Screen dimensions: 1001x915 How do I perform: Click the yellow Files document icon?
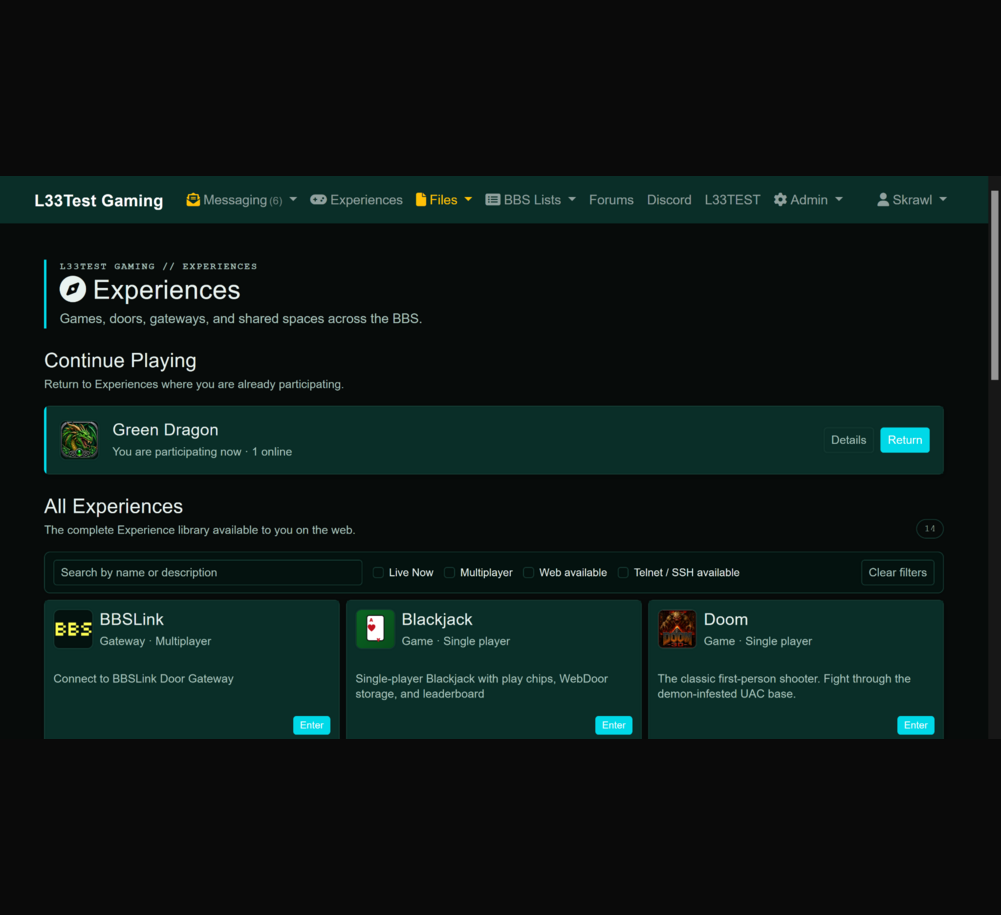tap(421, 200)
